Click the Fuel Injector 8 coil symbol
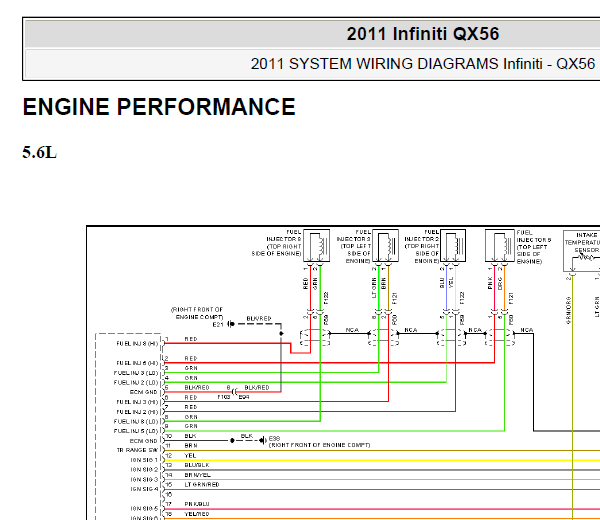 [316, 246]
